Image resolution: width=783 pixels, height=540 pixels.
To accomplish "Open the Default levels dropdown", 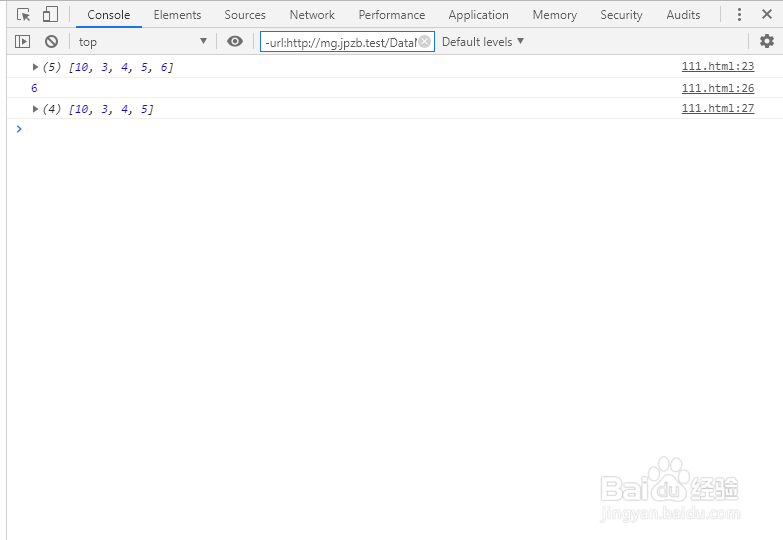I will (x=483, y=41).
